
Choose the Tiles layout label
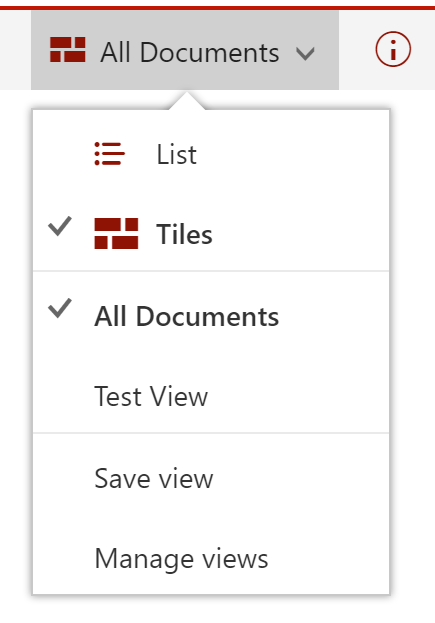(x=184, y=234)
